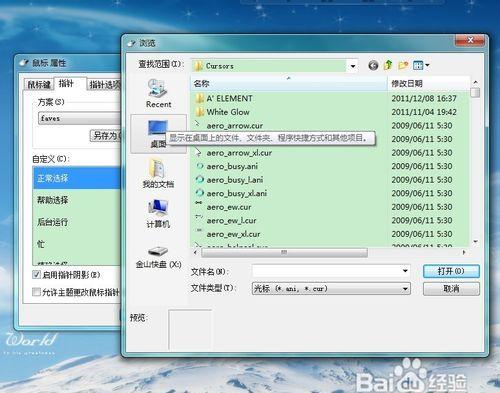The height and width of the screenshot is (393, 500).
Task: Click file list vertical scroll down arrow
Action: 475,242
